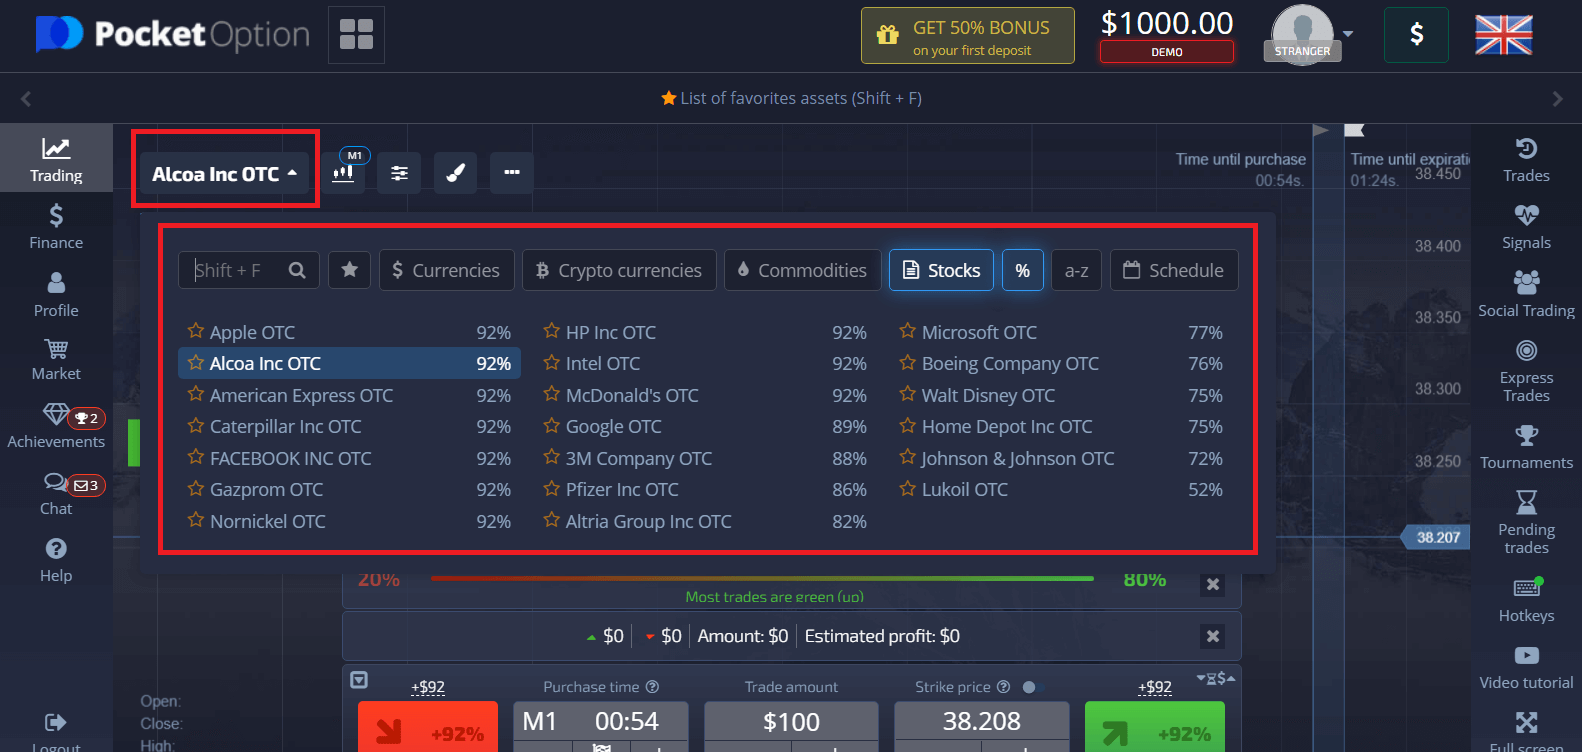Toggle a-z sorting button
The image size is (1582, 752).
(1076, 270)
